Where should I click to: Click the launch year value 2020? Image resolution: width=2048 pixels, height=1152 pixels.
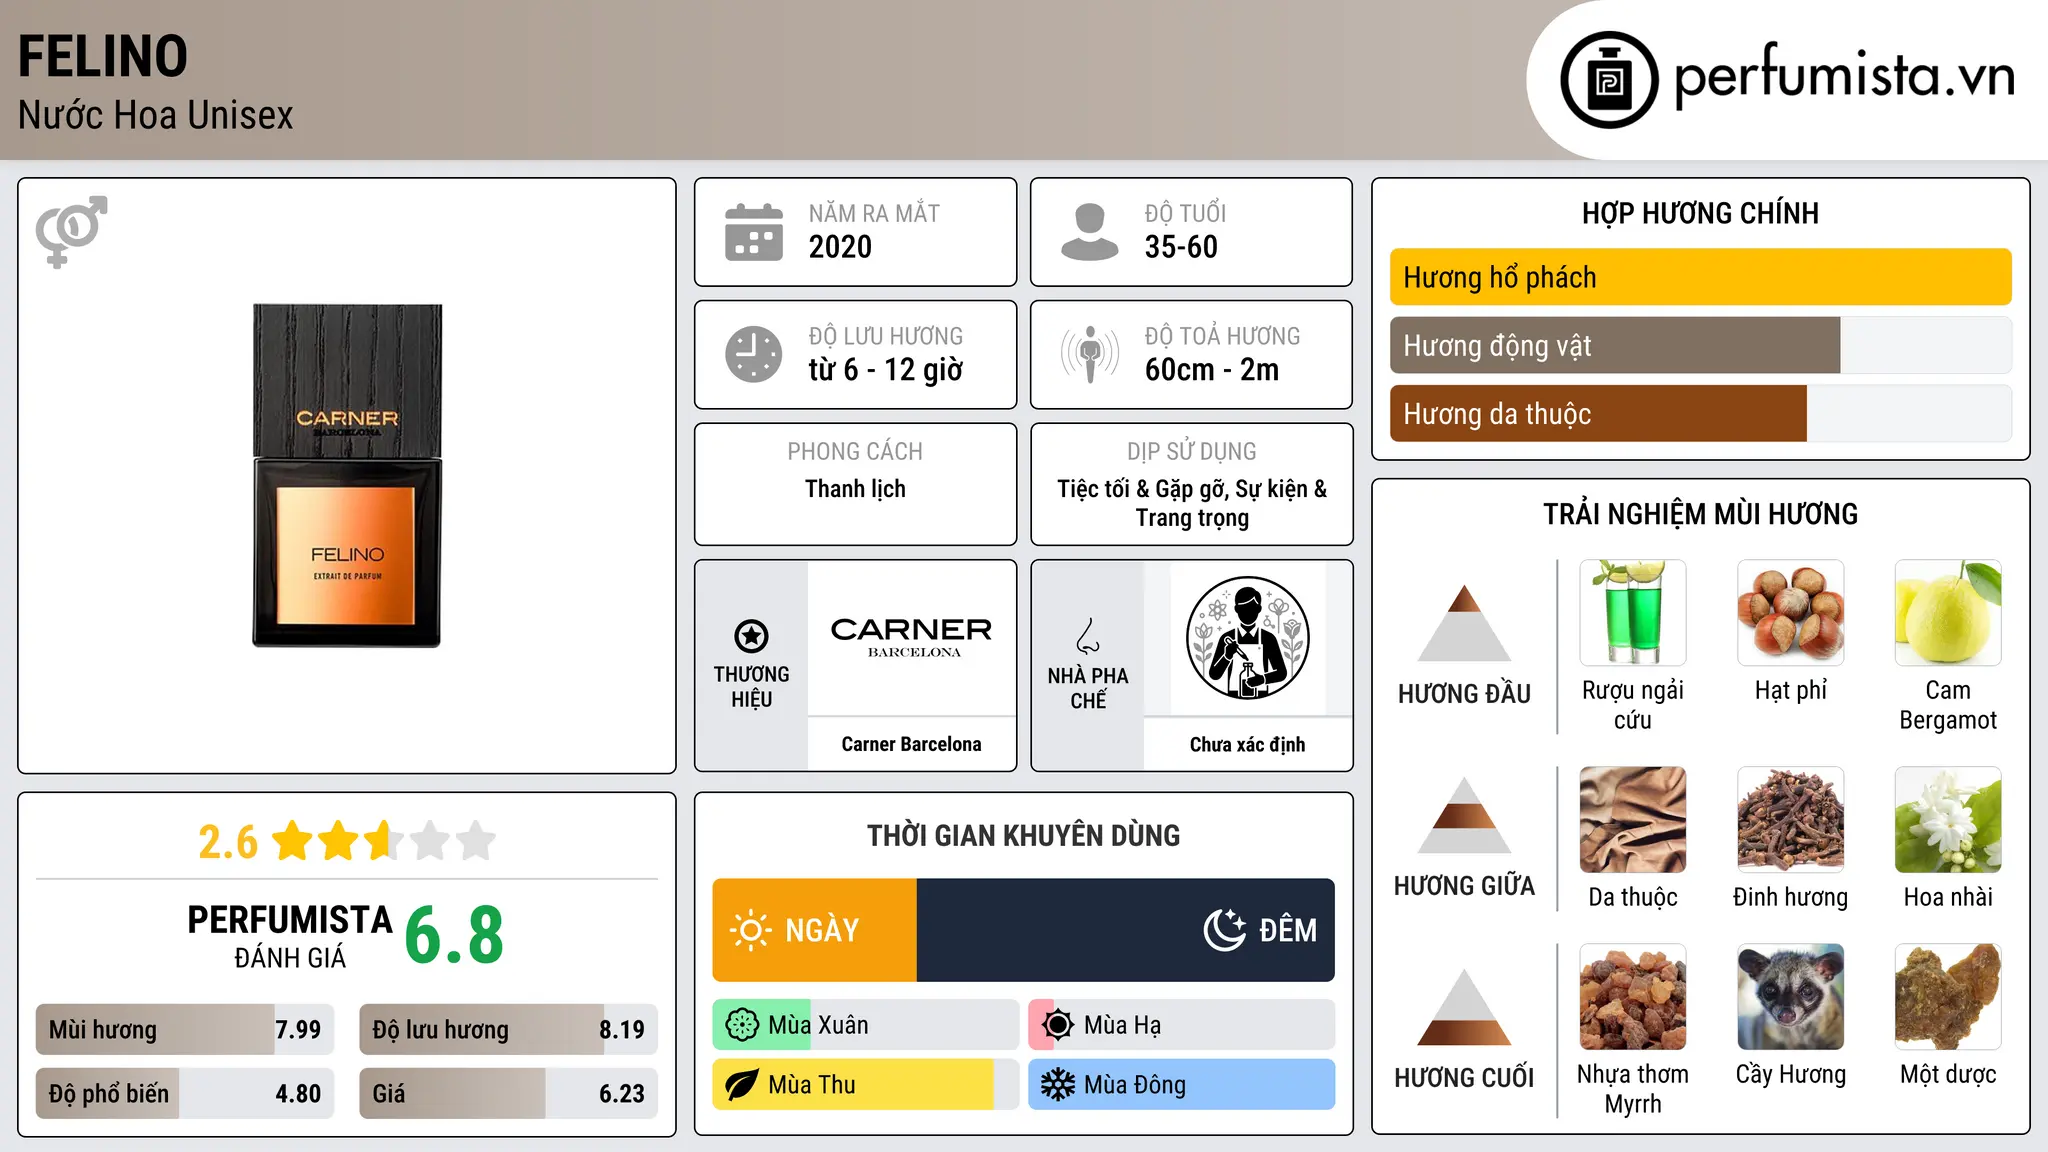point(840,247)
